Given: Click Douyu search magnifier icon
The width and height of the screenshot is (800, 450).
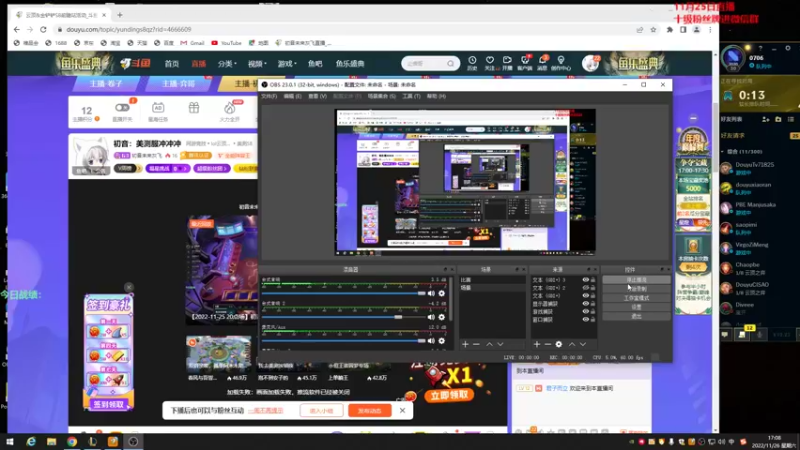Looking at the screenshot, I should [x=451, y=64].
